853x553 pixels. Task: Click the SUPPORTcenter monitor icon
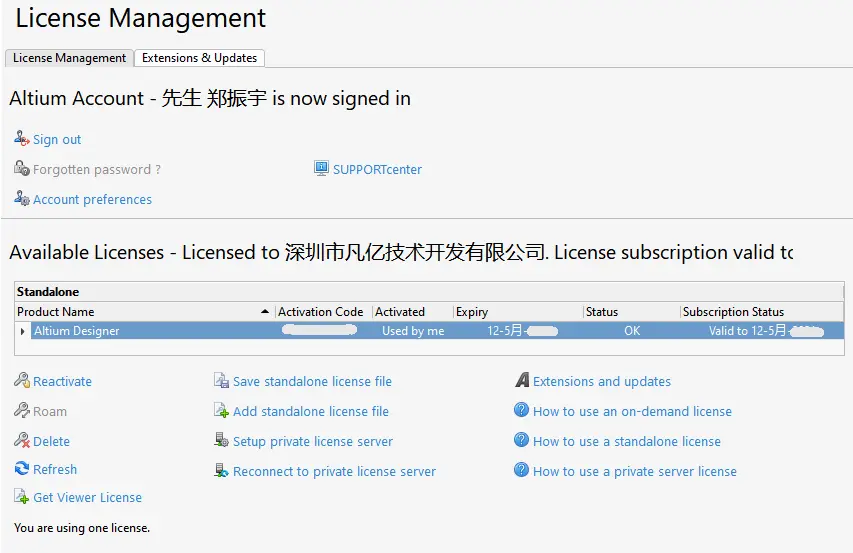coord(322,168)
